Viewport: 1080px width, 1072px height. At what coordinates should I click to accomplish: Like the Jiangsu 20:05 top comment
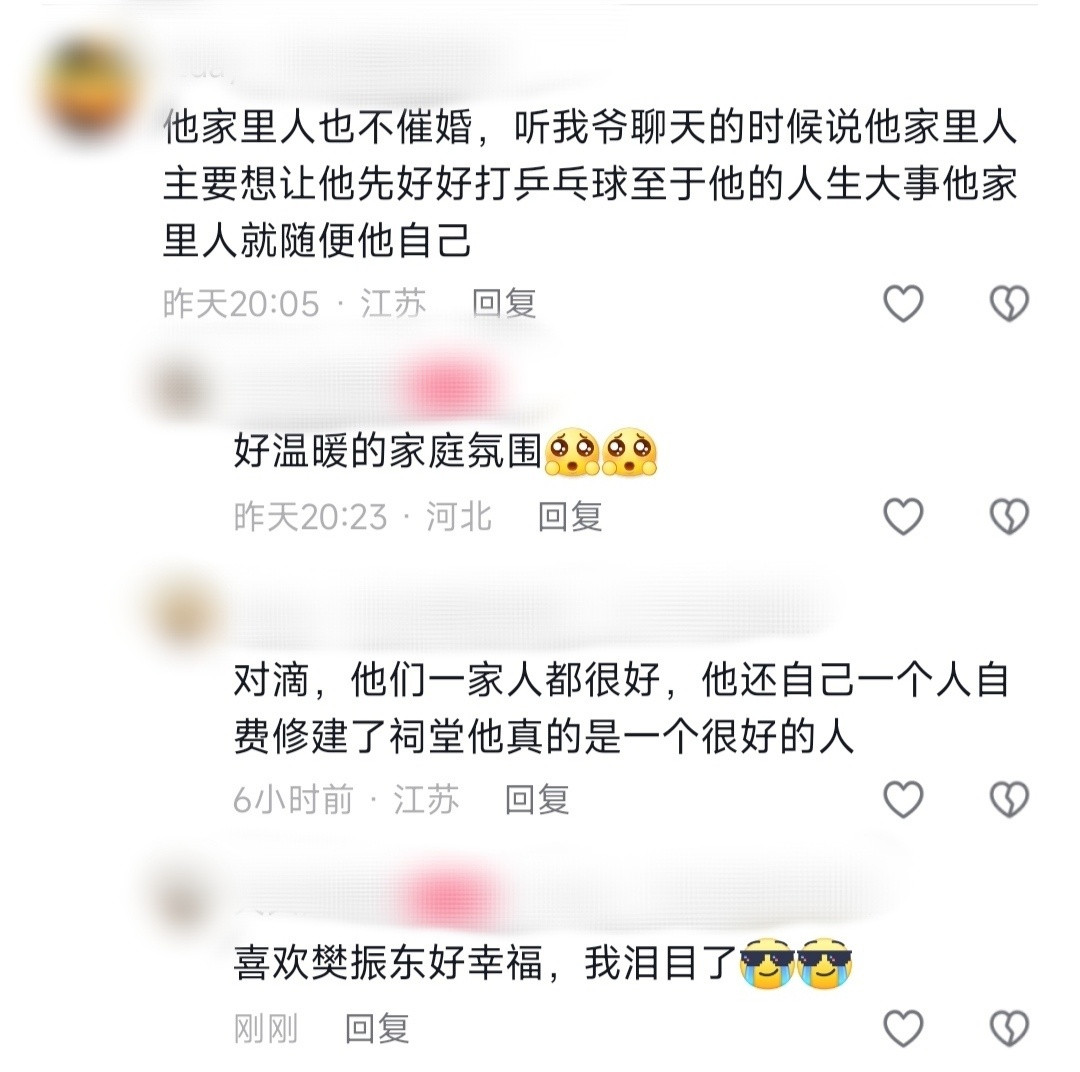click(903, 303)
